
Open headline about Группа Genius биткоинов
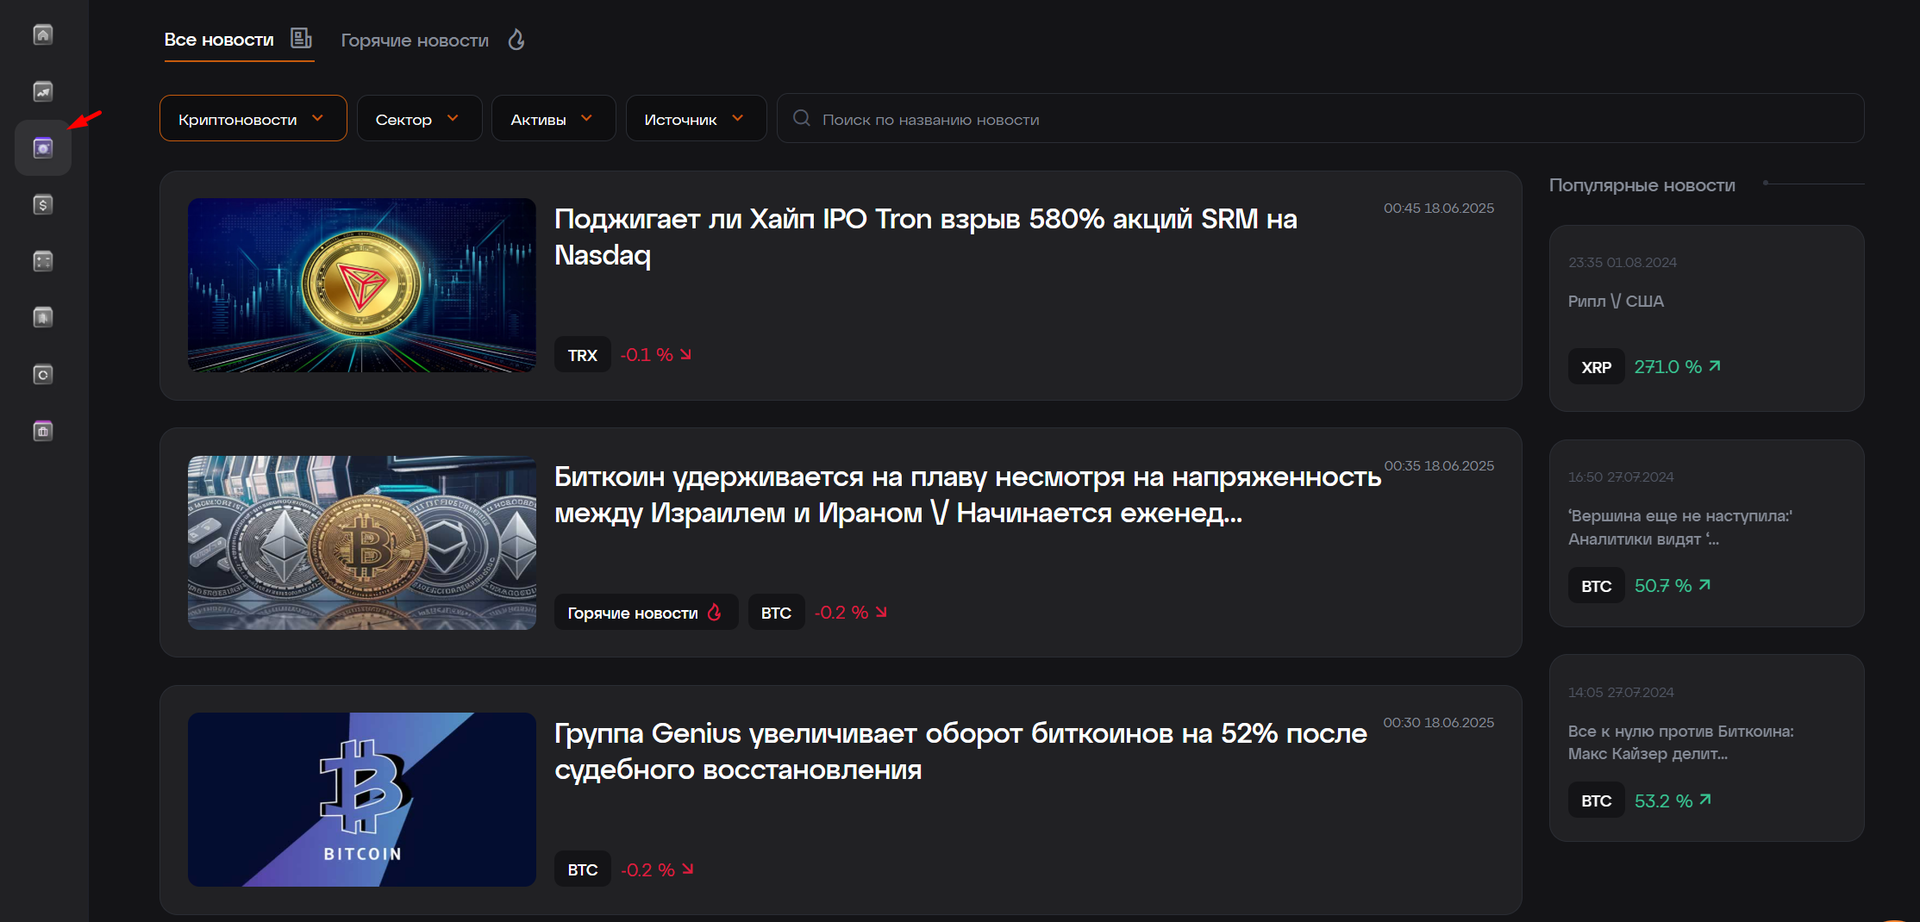tap(961, 752)
